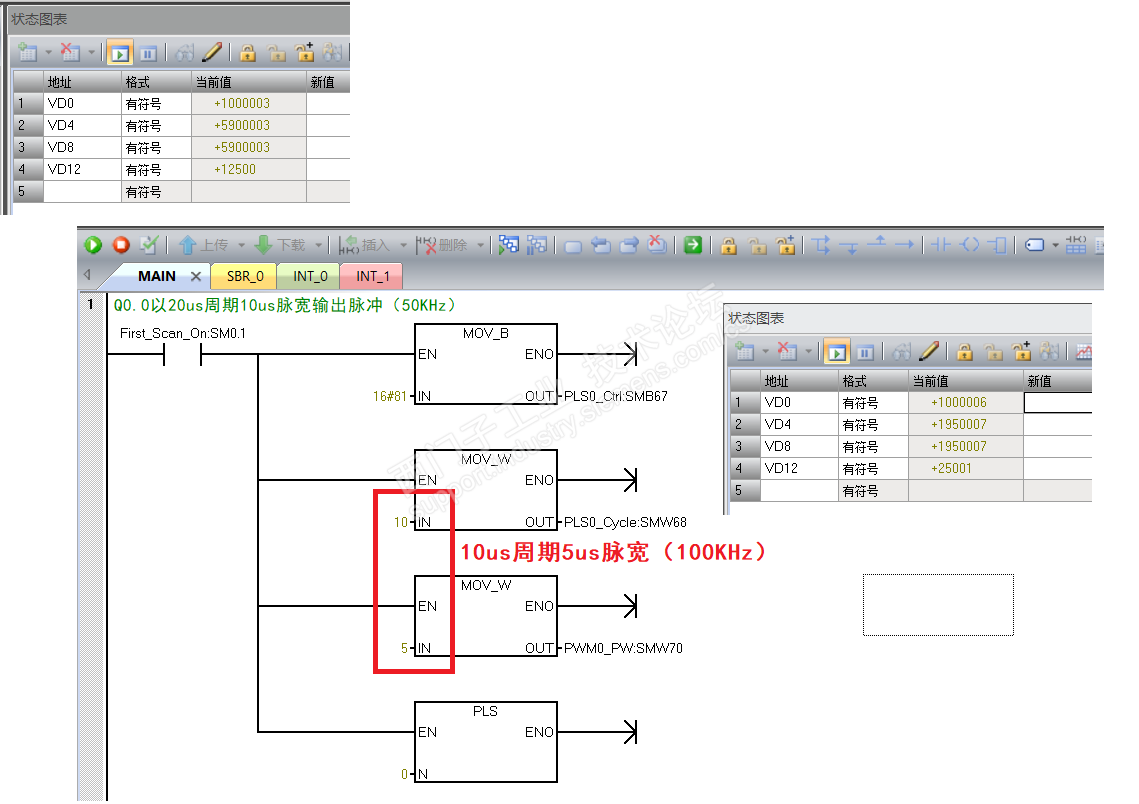Image resolution: width=1139 pixels, height=804 pixels.
Task: Click the 上传 upload button
Action: click(204, 245)
